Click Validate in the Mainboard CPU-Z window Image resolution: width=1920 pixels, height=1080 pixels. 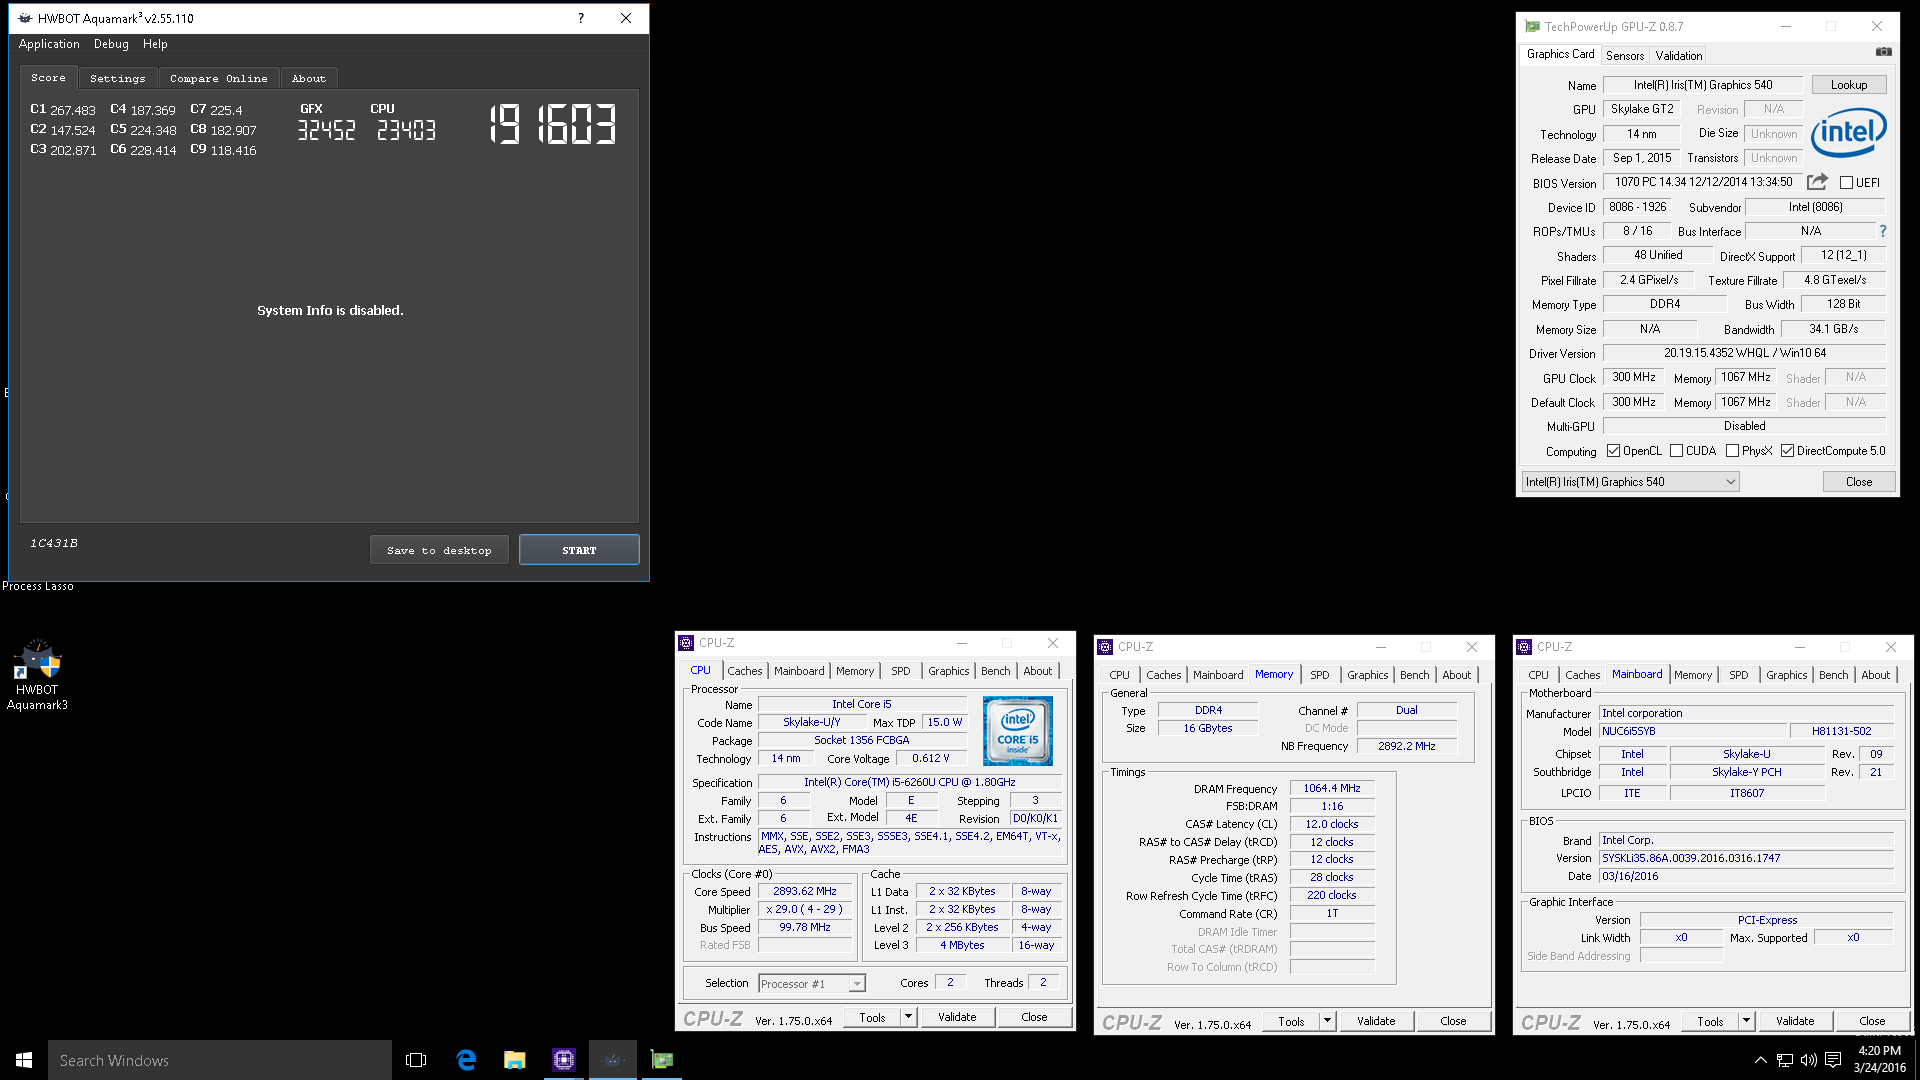[x=1794, y=1021]
